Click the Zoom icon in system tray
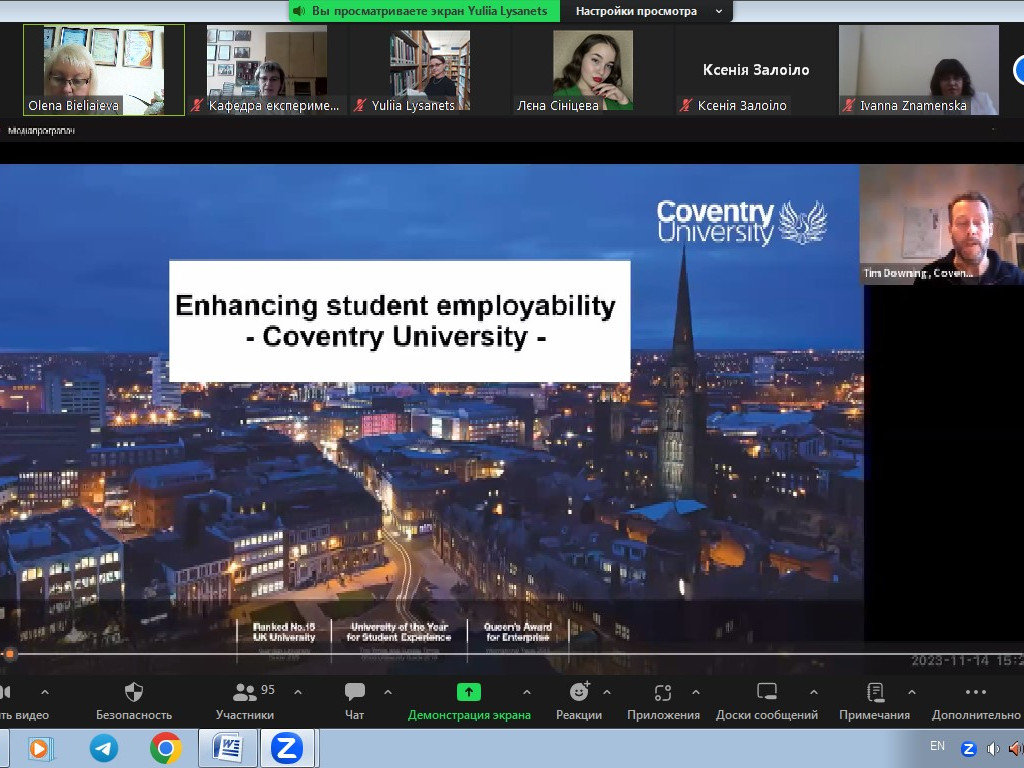 click(x=968, y=748)
